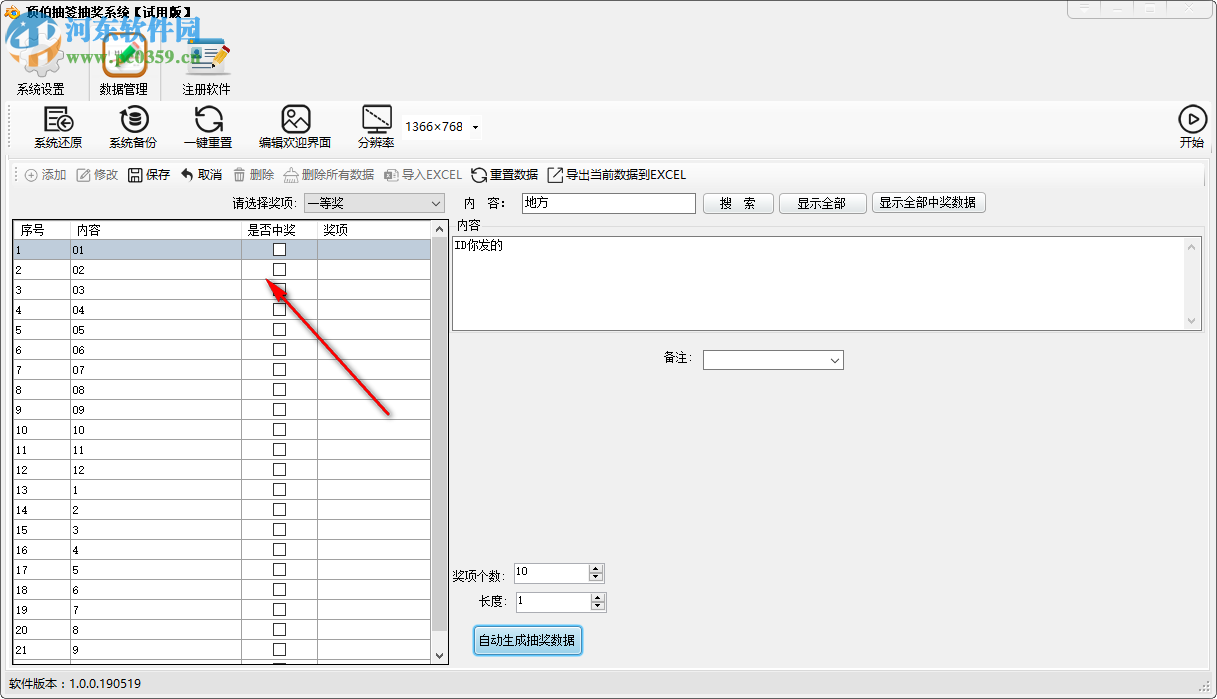Decrease 奖项个数 with down arrow
Screen dimensions: 1217x699
point(596,578)
